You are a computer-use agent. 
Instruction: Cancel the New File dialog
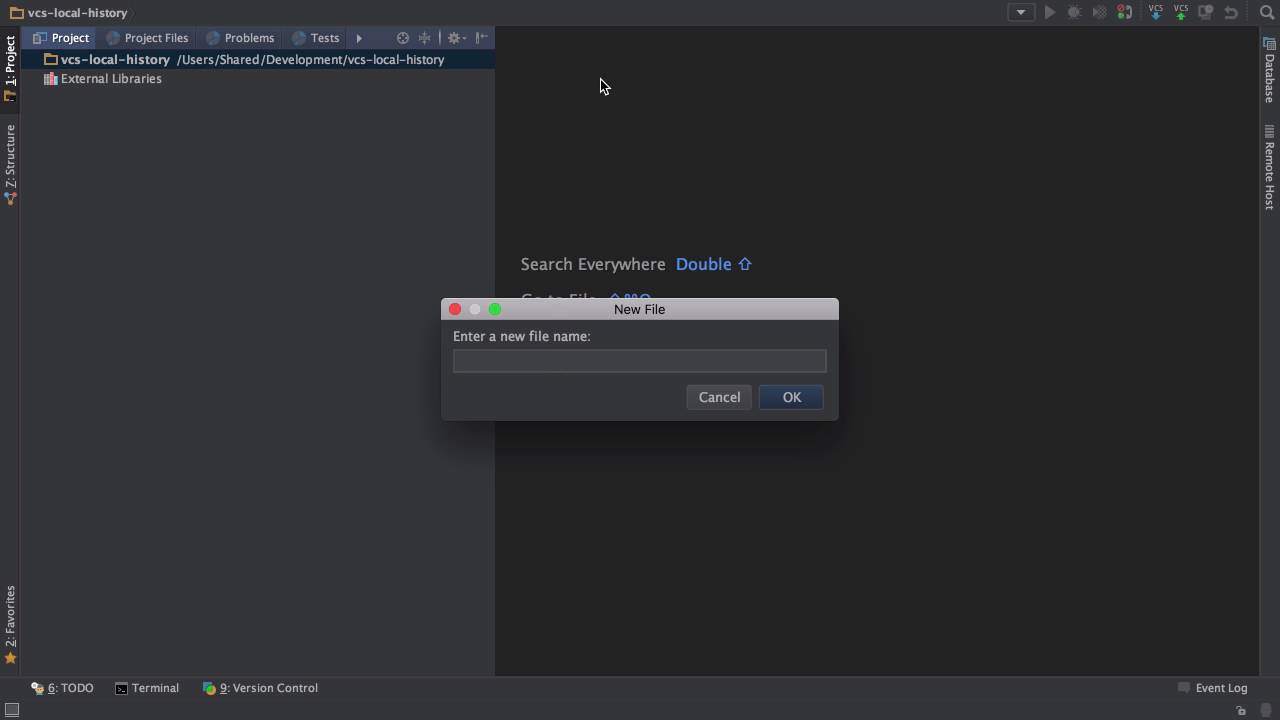click(x=719, y=397)
